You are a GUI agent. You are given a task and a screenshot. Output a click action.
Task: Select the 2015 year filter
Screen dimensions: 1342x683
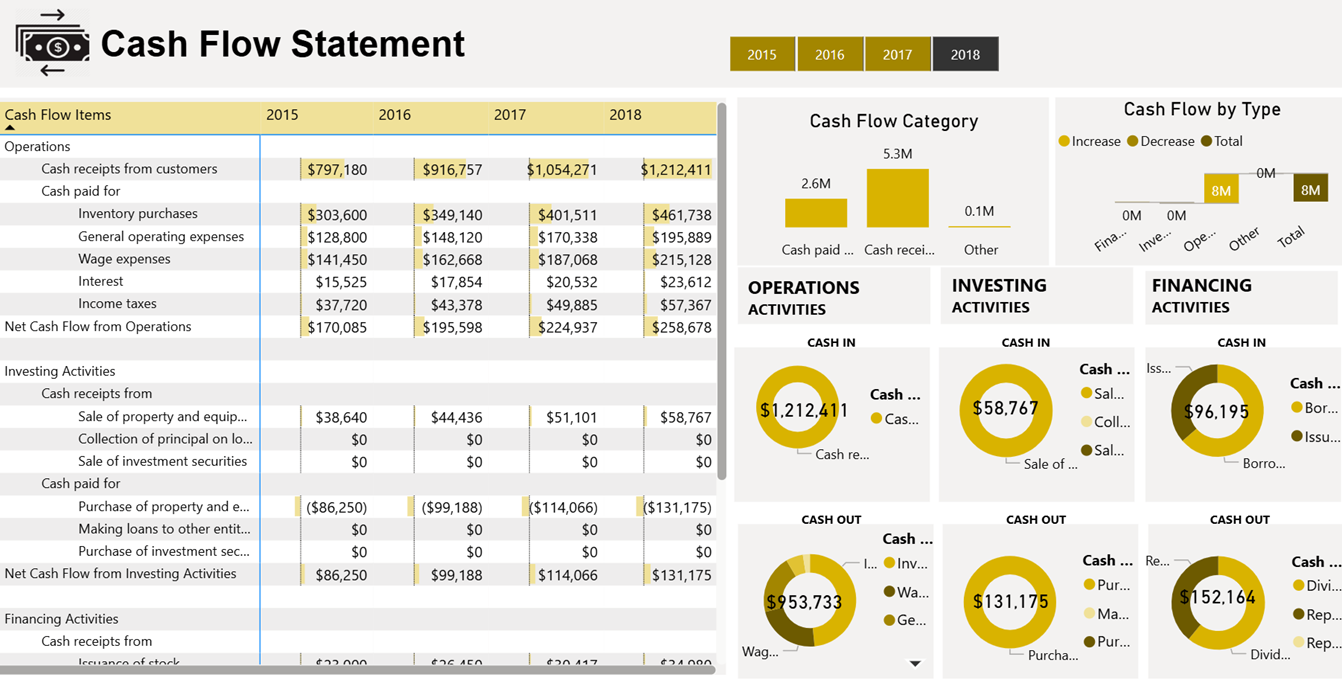(762, 54)
